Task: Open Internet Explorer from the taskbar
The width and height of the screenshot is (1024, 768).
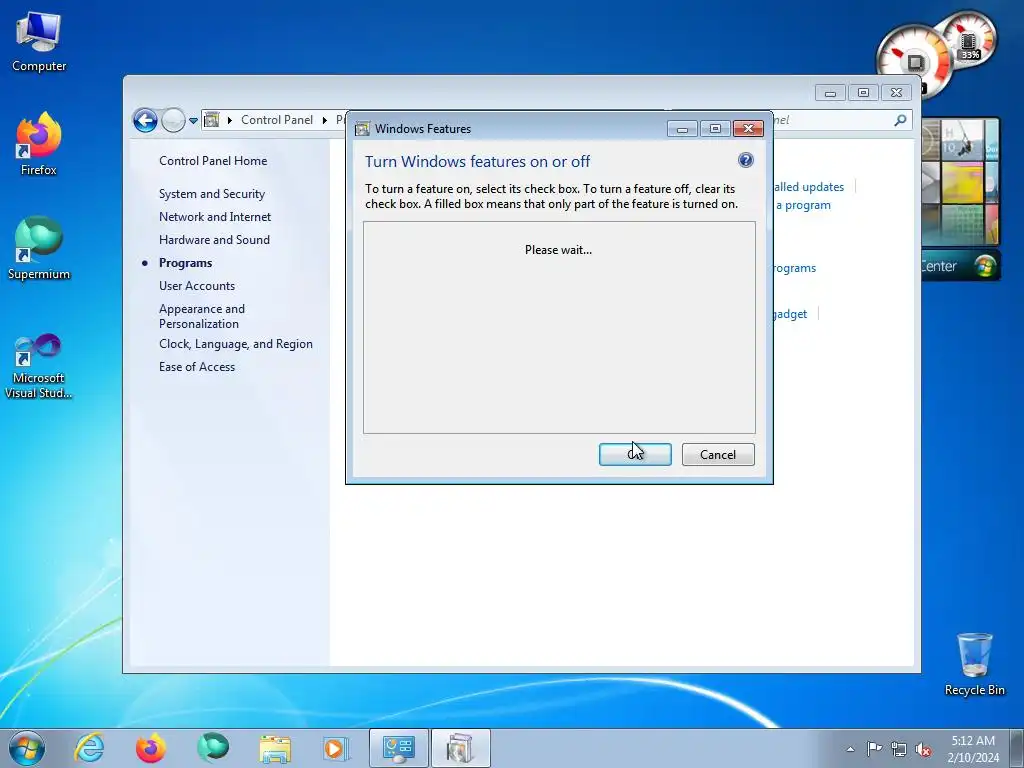Action: tap(88, 748)
